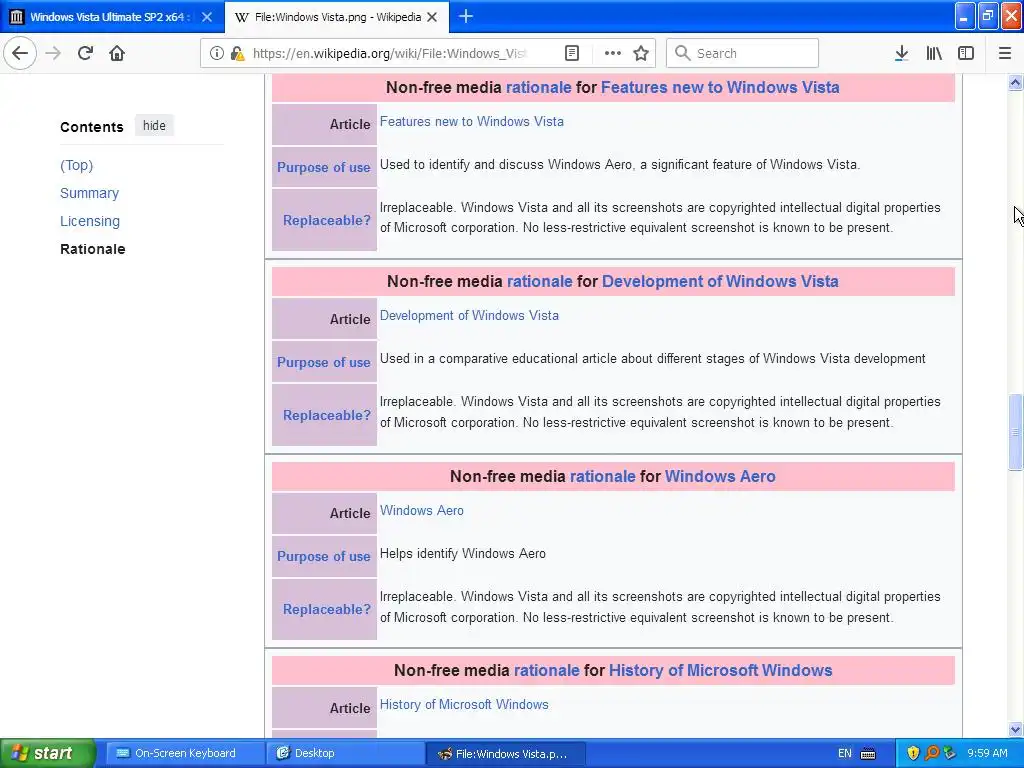Screen dimensions: 1024x768
Task: Close the Windows Vista Ultimate SP2 tab
Action: [207, 17]
